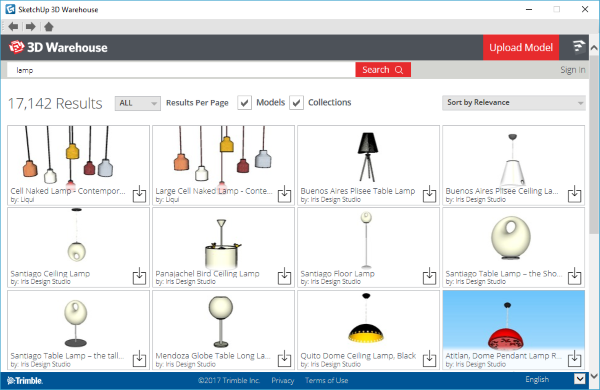The height and width of the screenshot is (390, 600).
Task: Download Panajachel Bird Ceiling Lamp
Action: click(284, 276)
